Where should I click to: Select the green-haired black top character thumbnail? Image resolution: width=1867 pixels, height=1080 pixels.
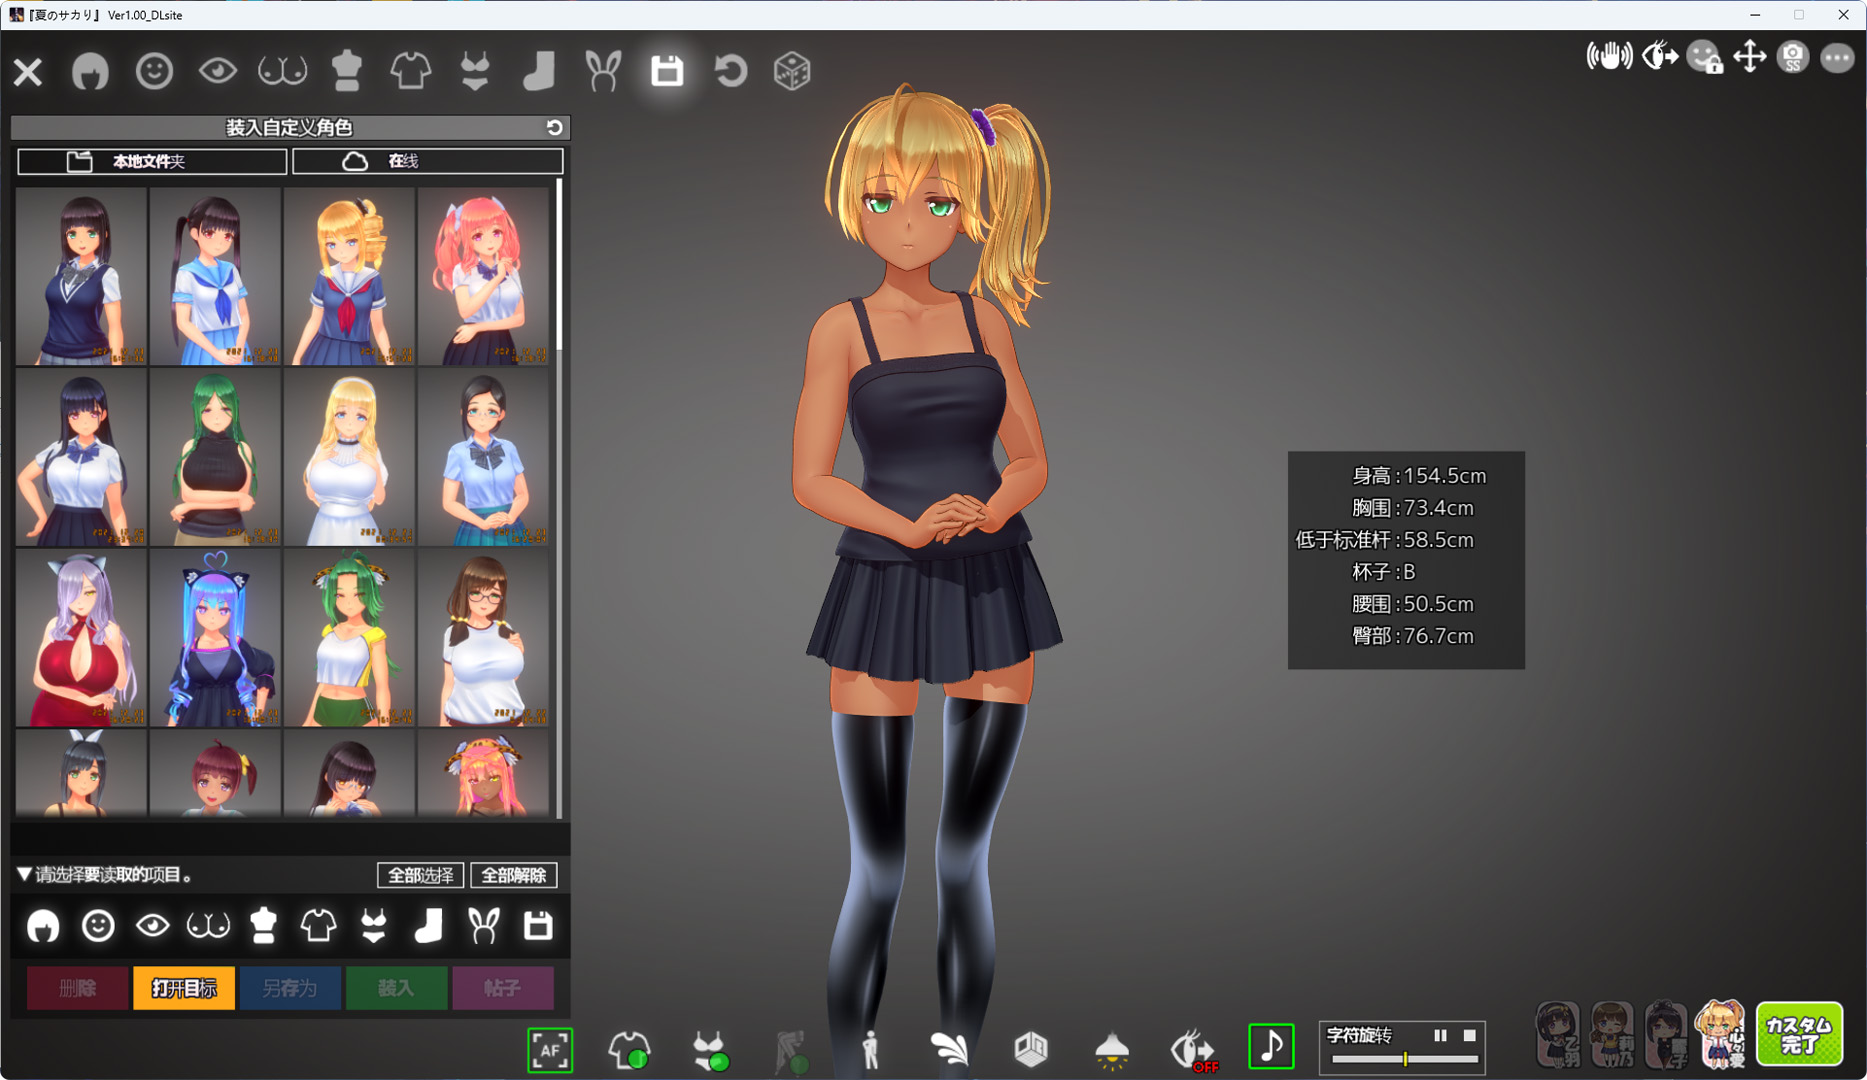[x=215, y=457]
